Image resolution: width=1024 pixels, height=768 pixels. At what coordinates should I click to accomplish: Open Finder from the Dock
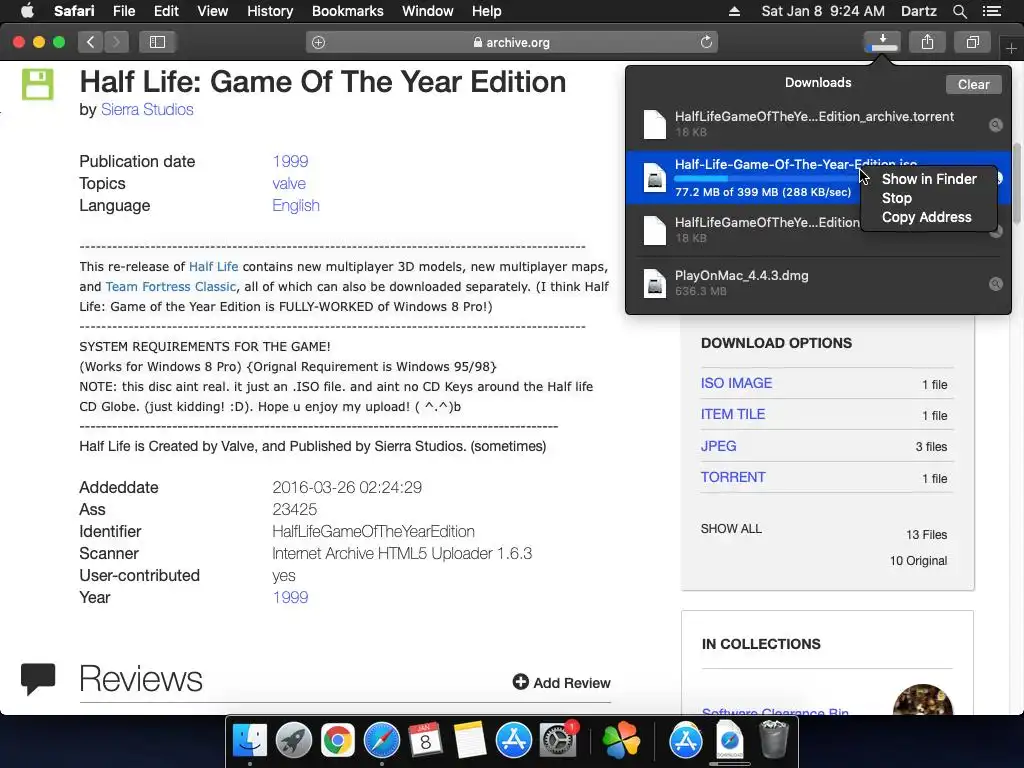pyautogui.click(x=250, y=740)
